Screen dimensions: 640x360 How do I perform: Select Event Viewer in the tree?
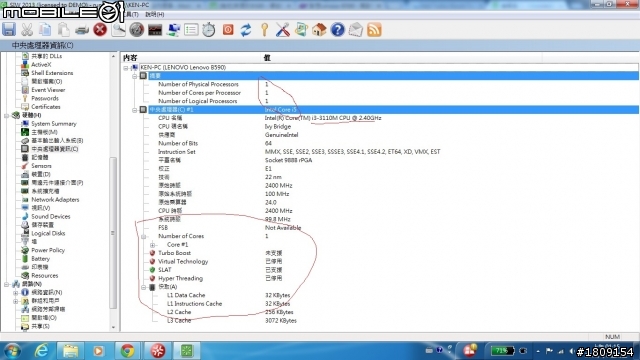click(48, 90)
